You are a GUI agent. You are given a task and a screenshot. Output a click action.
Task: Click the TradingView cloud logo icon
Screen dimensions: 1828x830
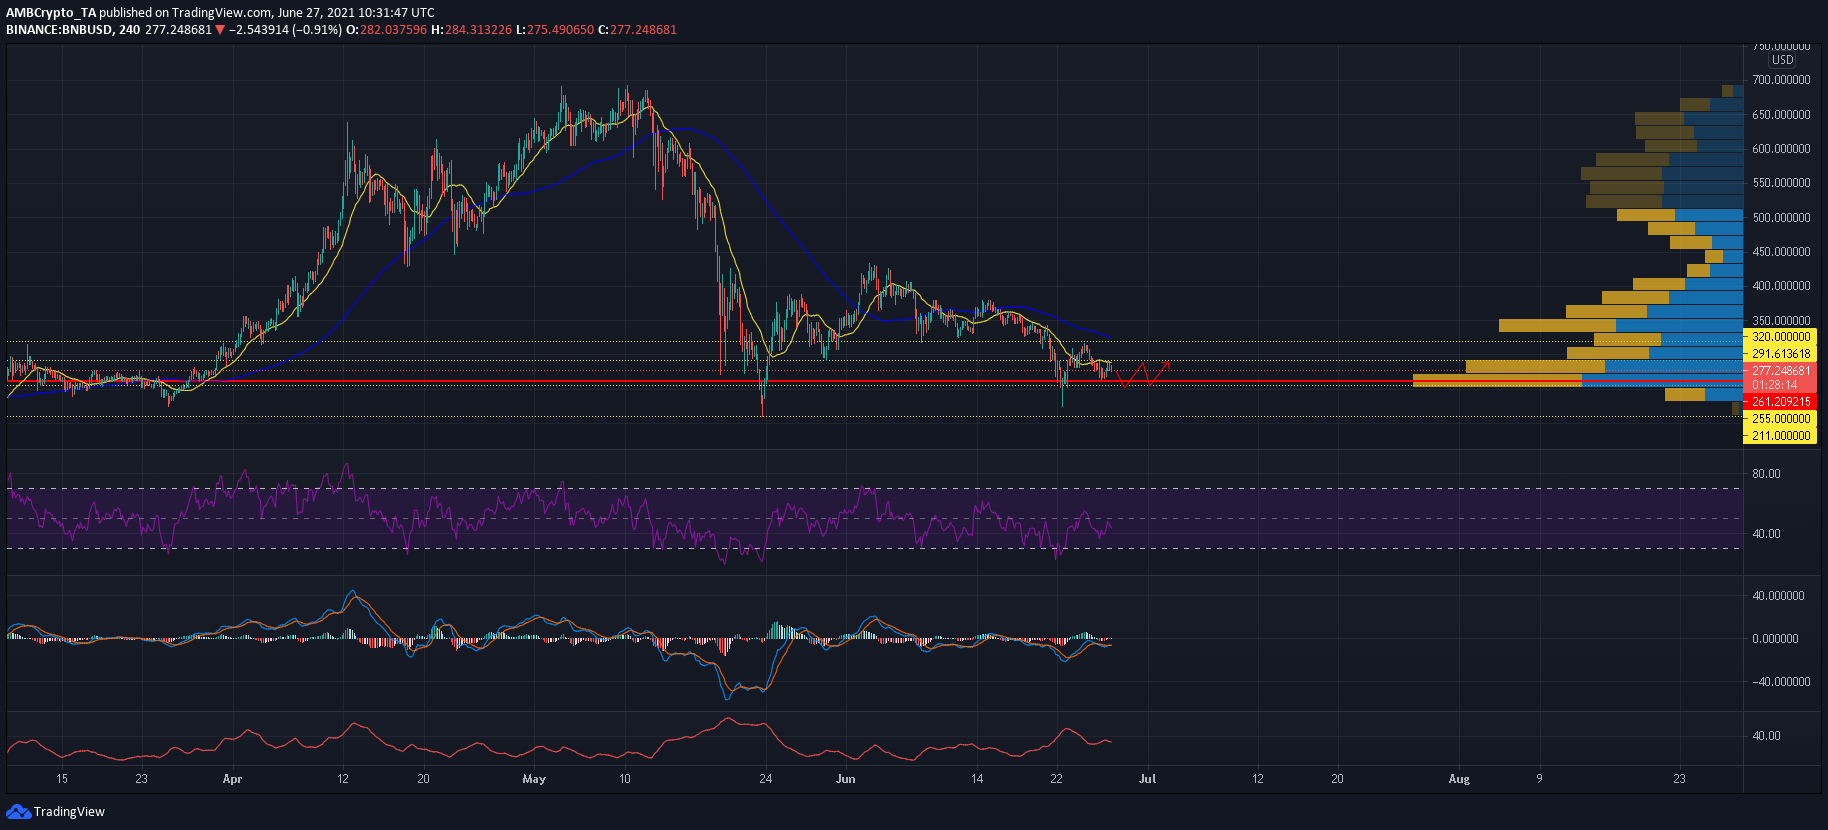(18, 811)
